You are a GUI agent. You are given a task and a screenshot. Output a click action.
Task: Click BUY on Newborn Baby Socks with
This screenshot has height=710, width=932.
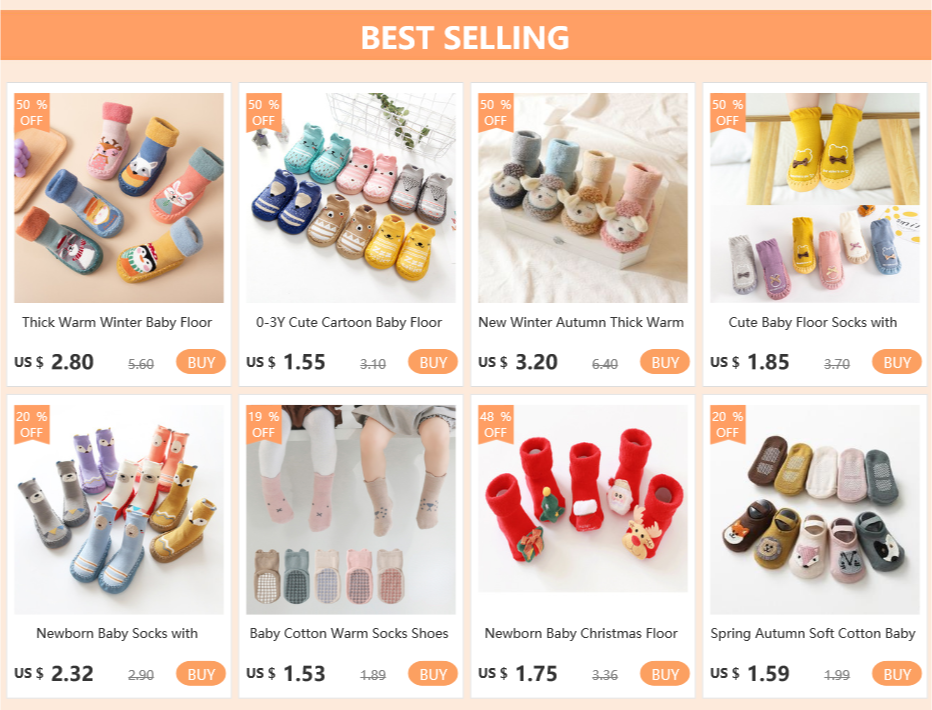(201, 674)
